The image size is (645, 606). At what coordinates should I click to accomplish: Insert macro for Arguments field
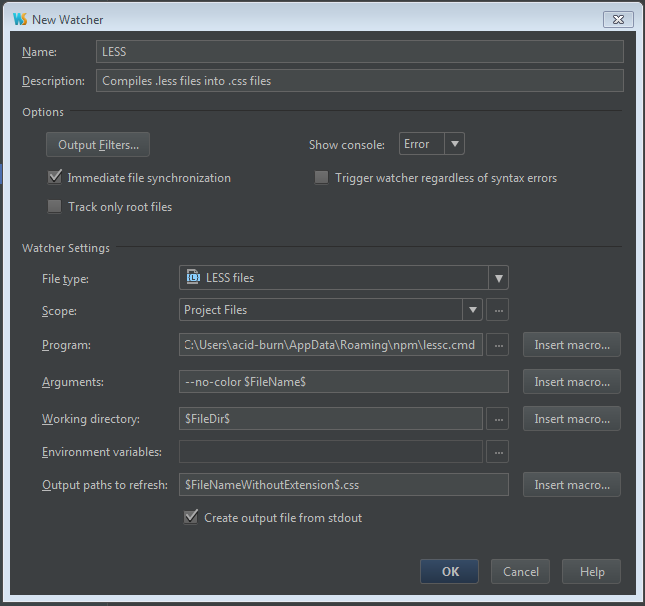click(x=572, y=382)
